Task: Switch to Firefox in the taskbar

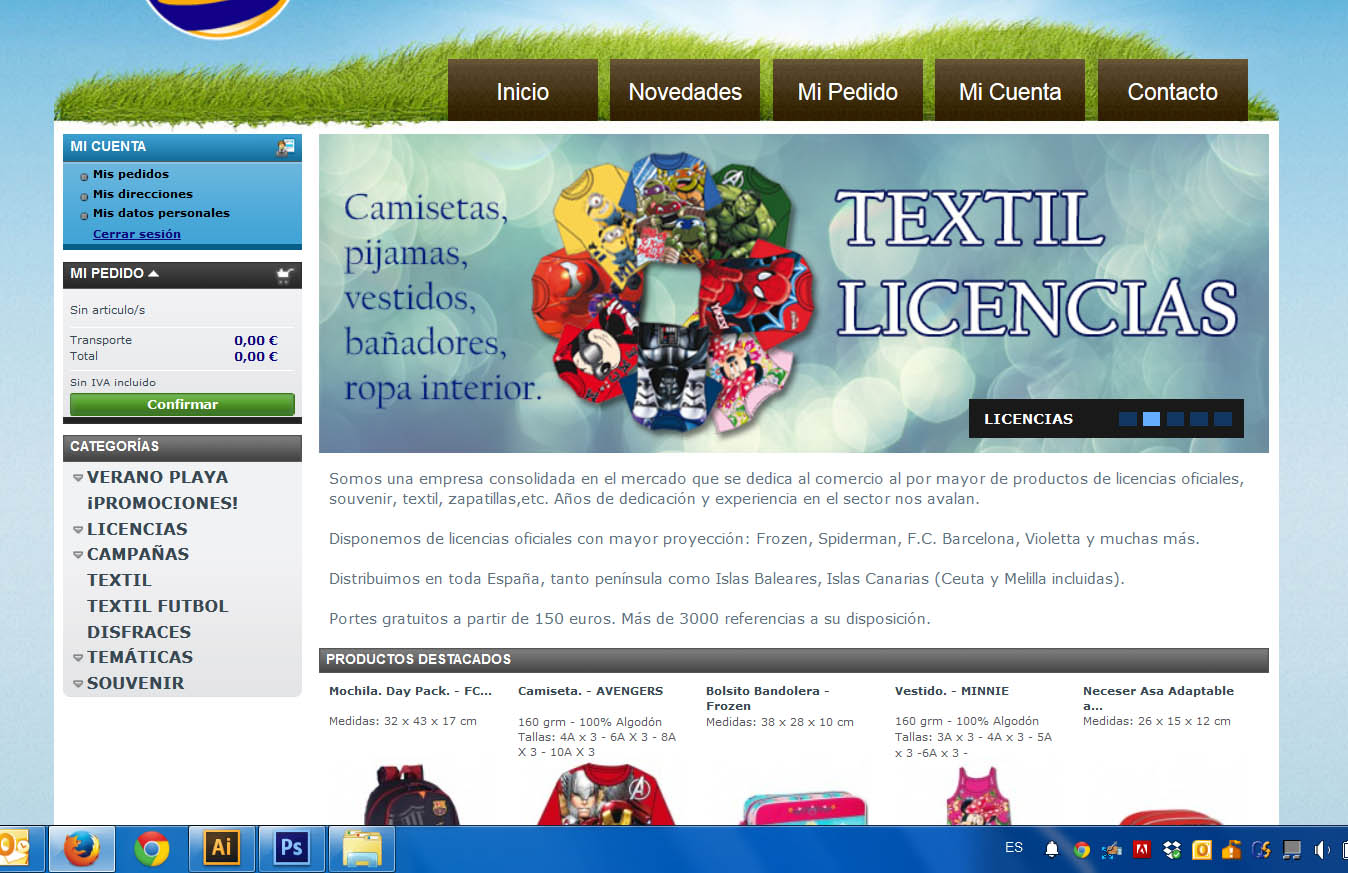Action: (x=82, y=849)
